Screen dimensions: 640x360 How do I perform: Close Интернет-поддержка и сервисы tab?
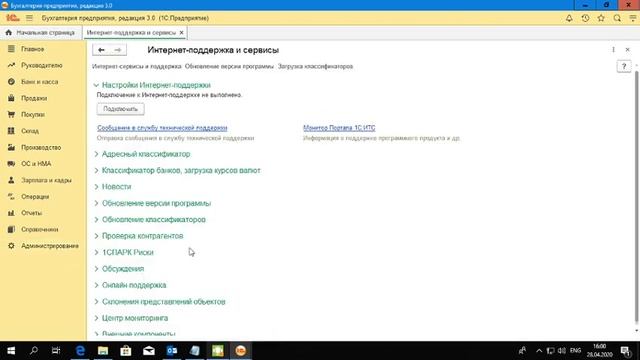[x=182, y=32]
